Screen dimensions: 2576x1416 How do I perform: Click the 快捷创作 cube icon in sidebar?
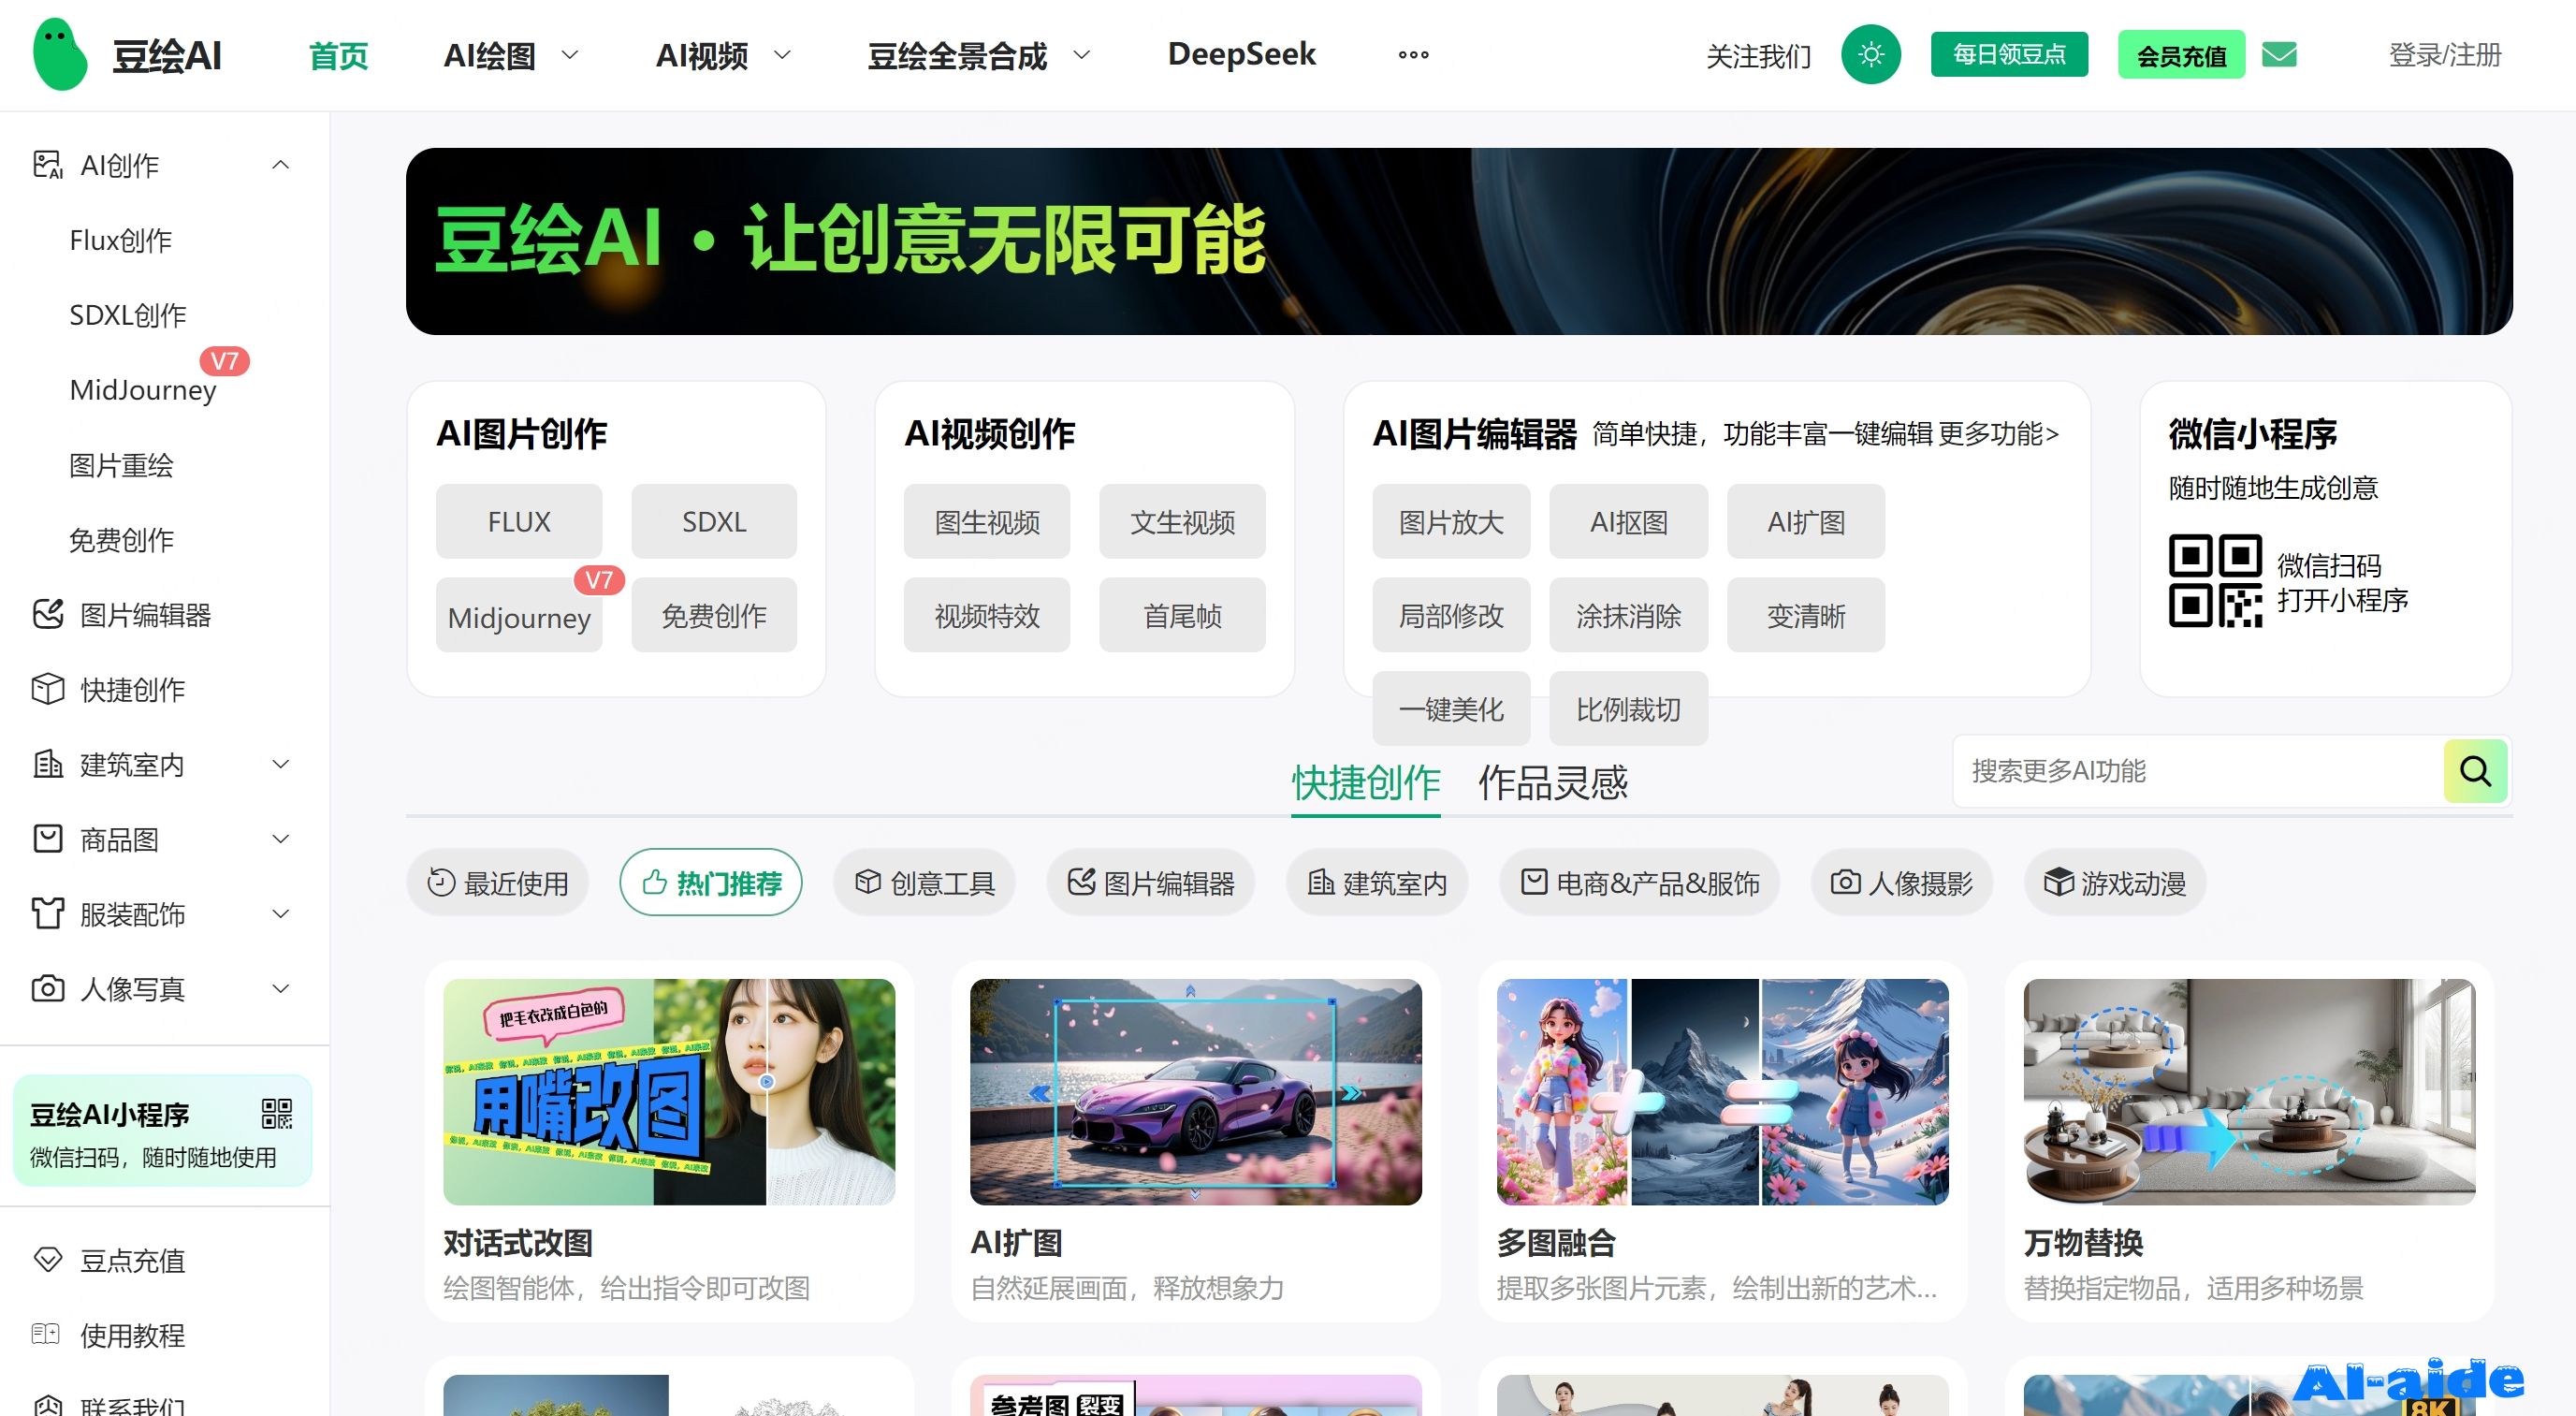tap(47, 689)
